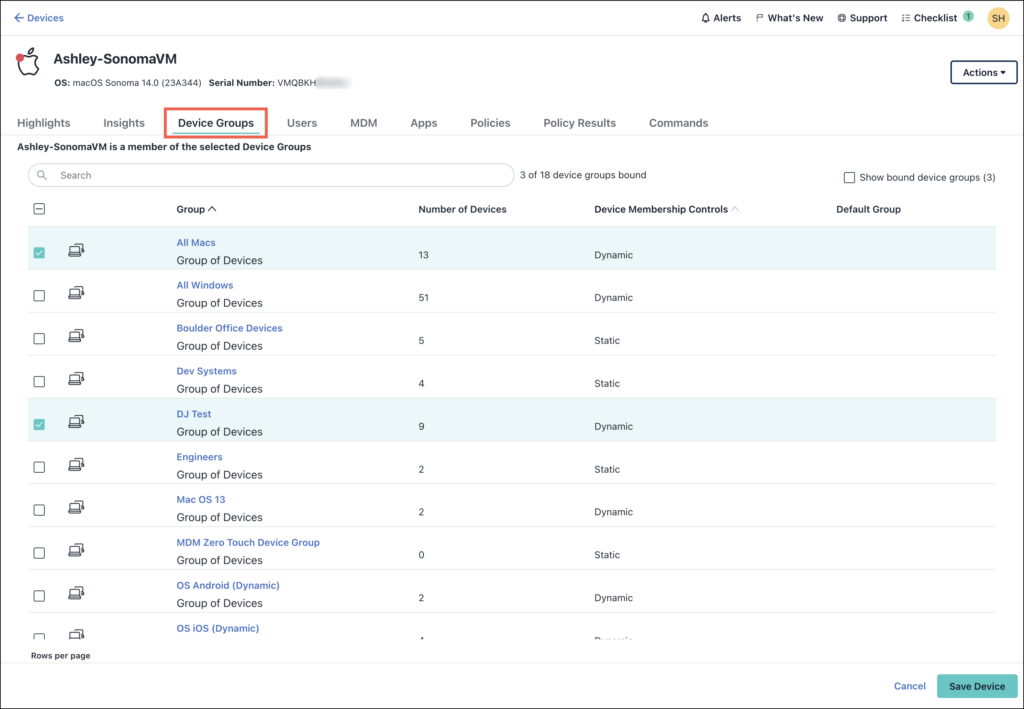Uncheck the All Macs group checkbox
Image resolution: width=1024 pixels, height=709 pixels.
(x=39, y=253)
